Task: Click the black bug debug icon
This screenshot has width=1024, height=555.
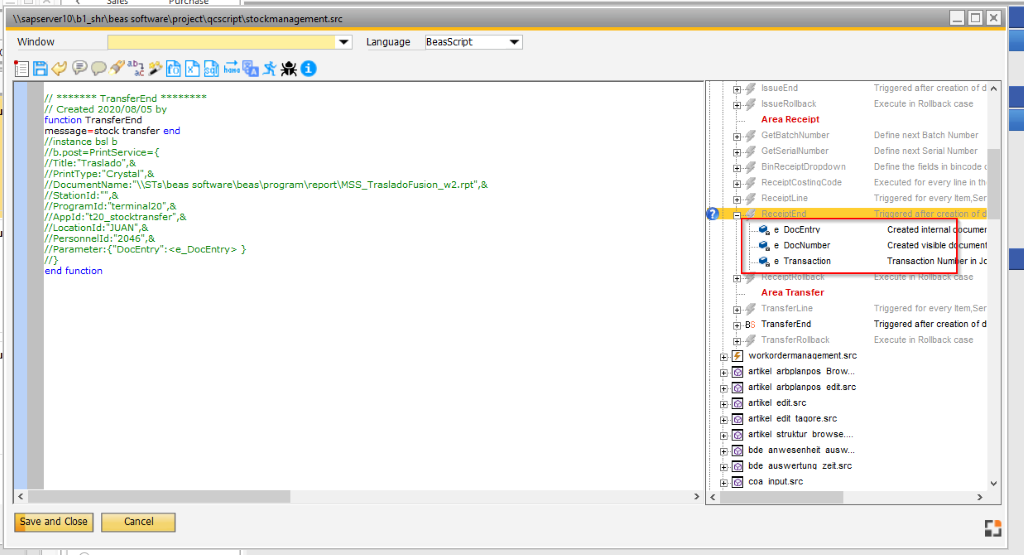Action: tap(289, 69)
